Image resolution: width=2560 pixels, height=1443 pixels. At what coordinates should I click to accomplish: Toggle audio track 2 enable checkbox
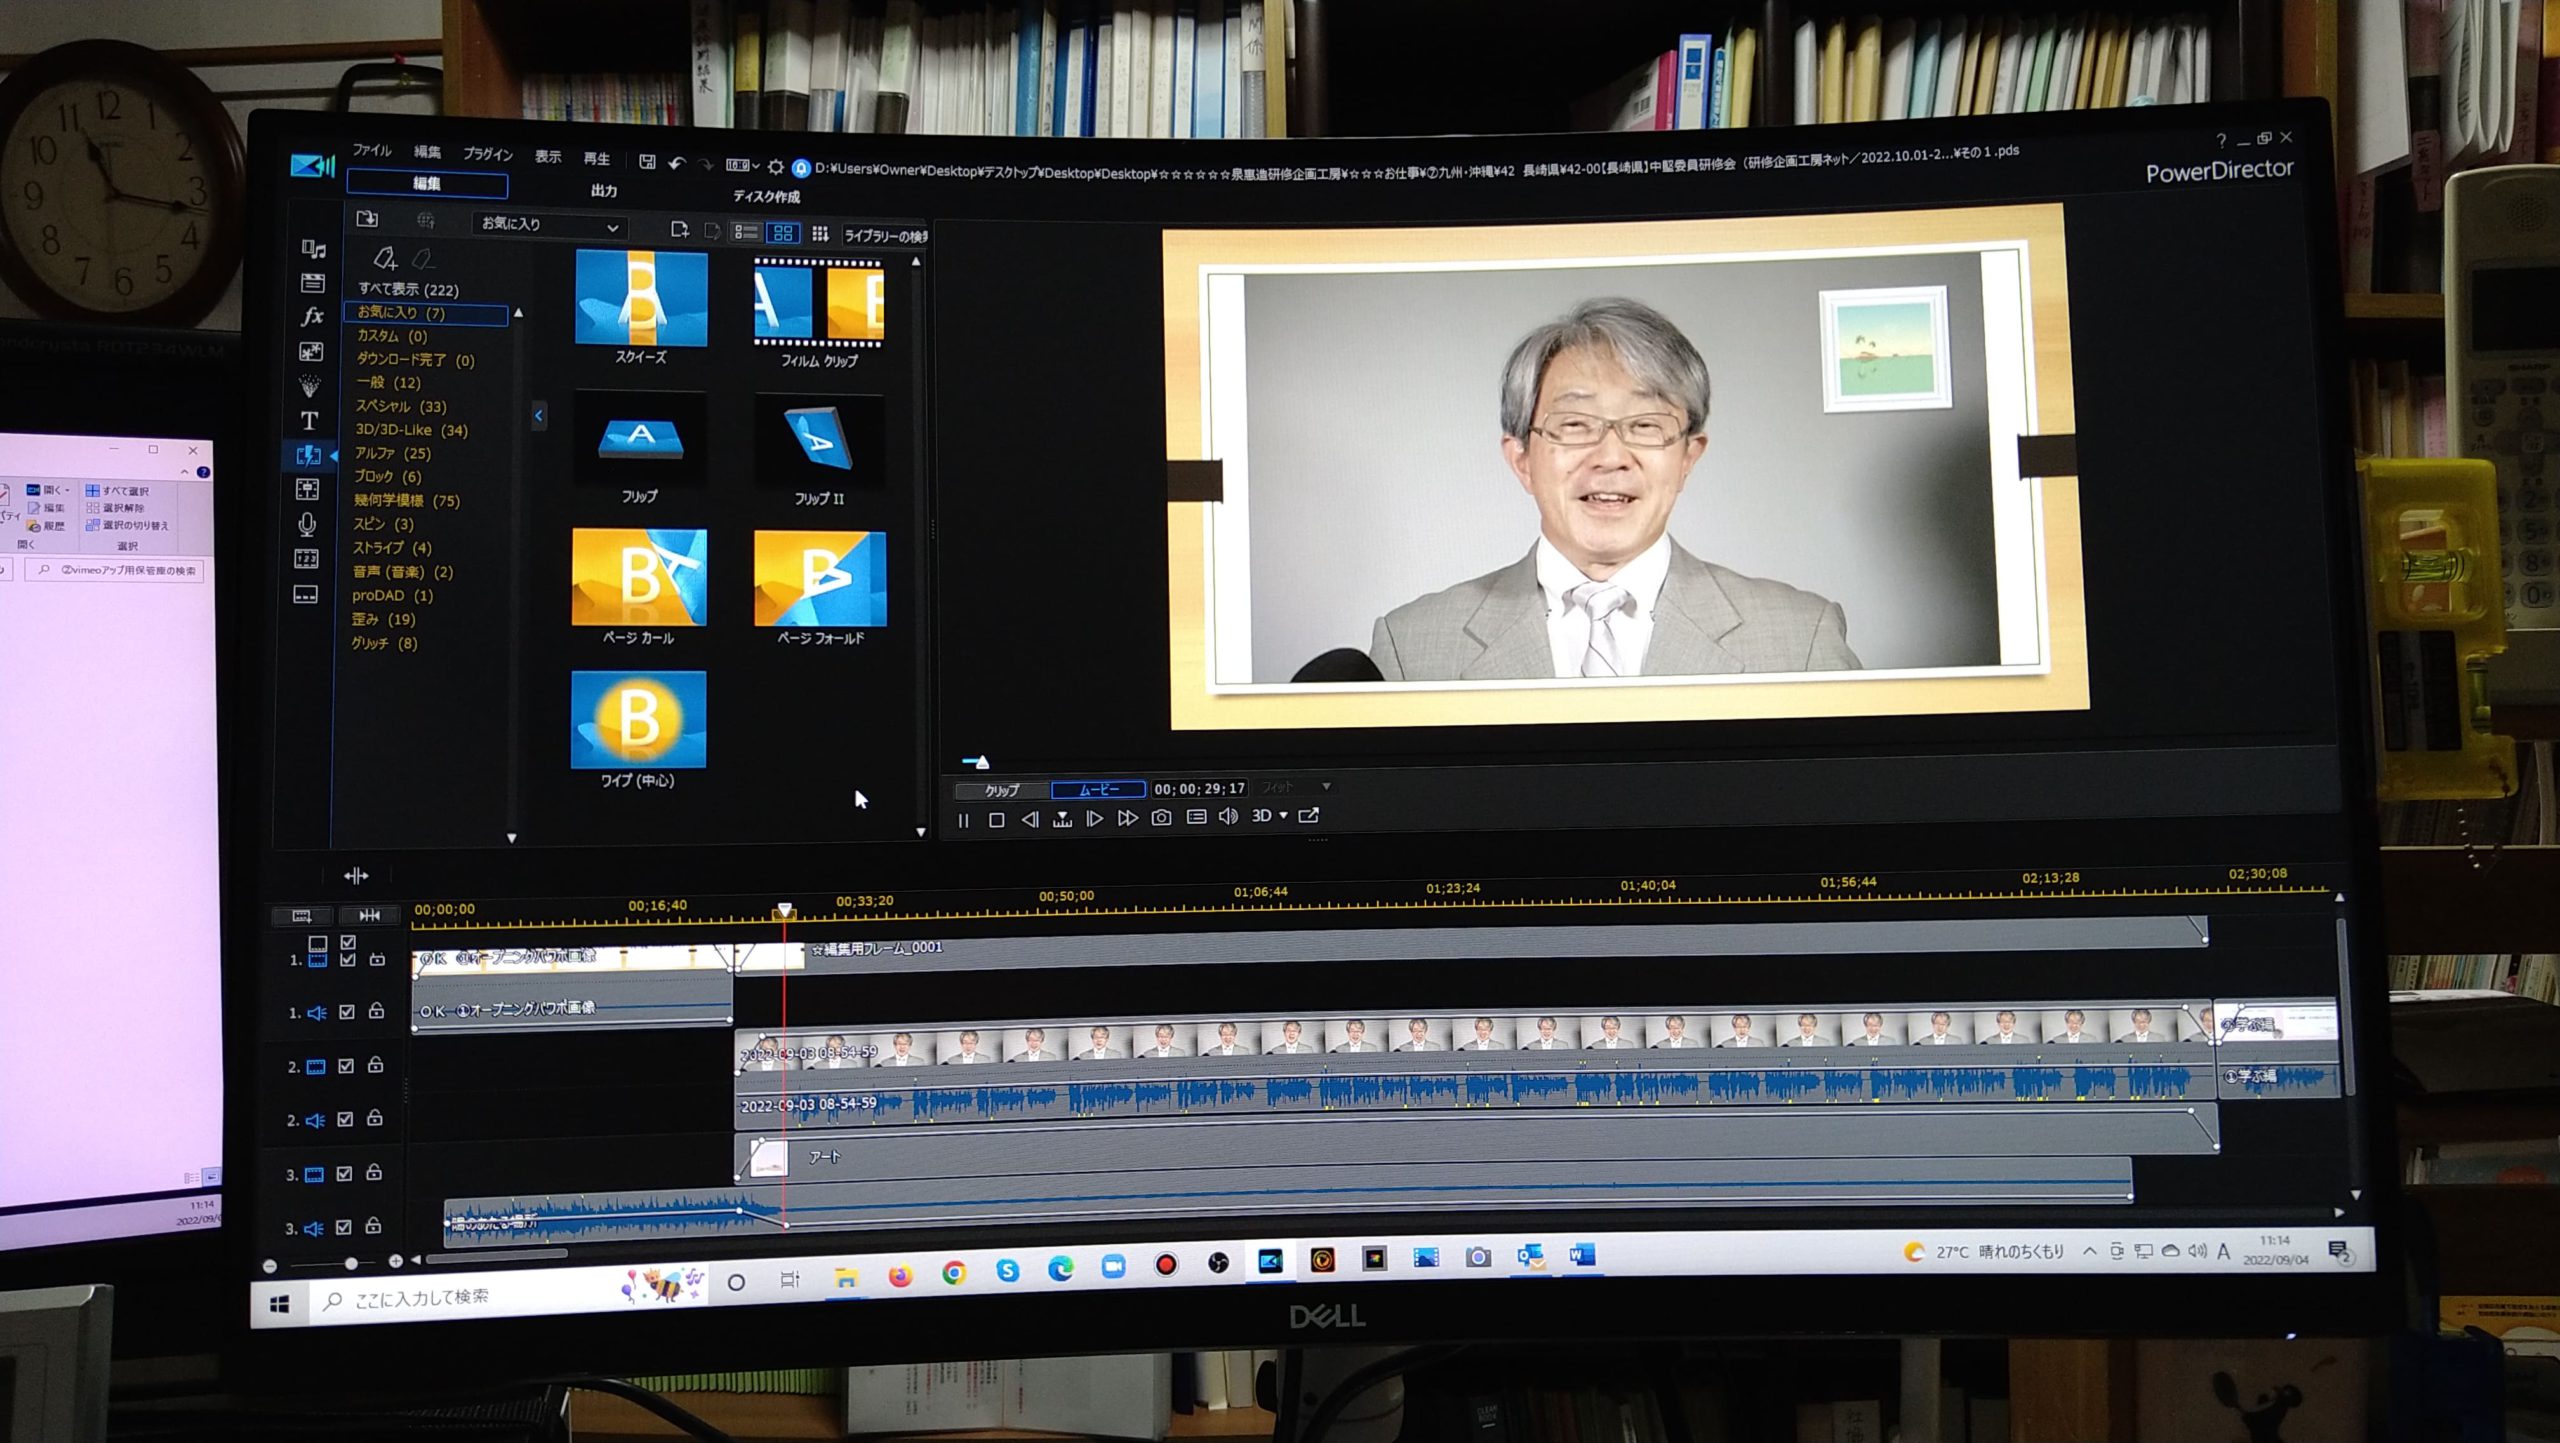344,1119
